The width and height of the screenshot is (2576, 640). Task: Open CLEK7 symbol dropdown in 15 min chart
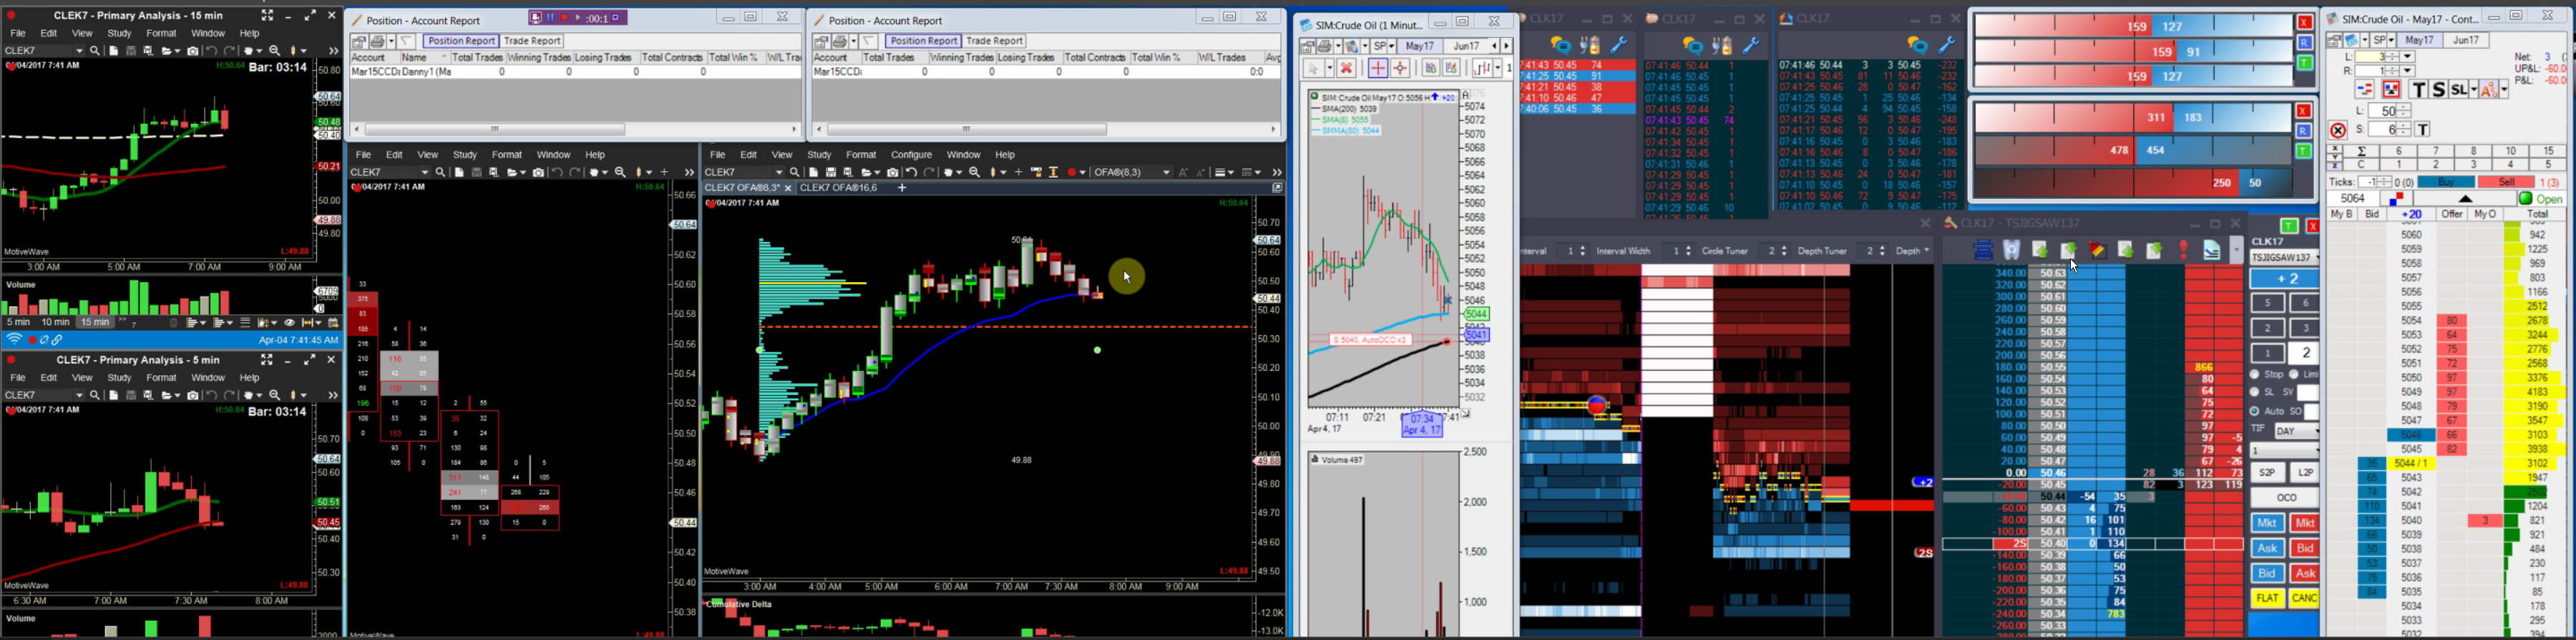tap(78, 51)
